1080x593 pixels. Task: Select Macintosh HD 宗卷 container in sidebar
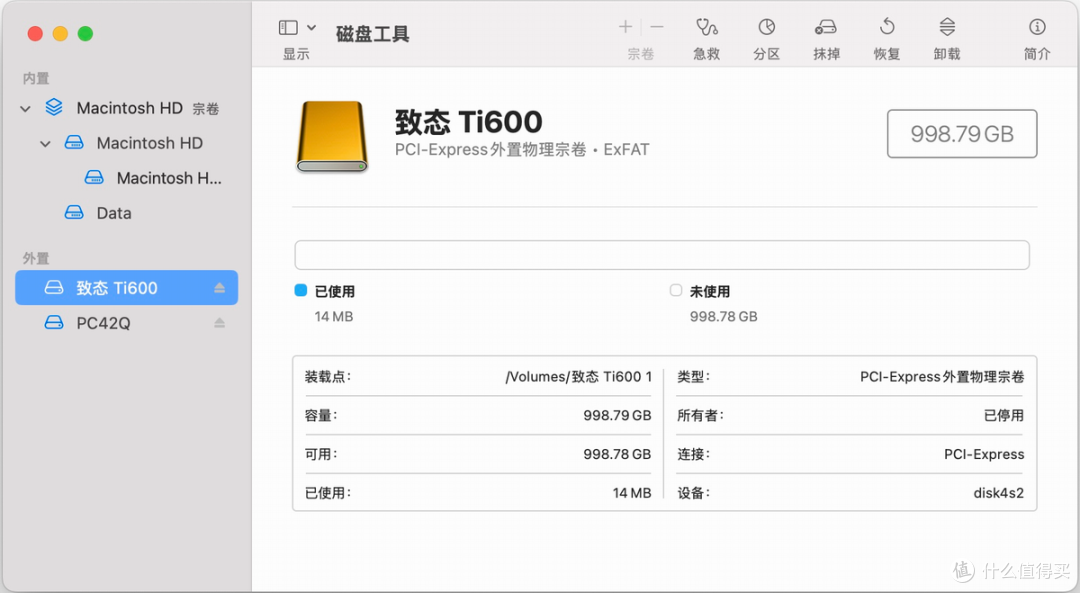127,108
